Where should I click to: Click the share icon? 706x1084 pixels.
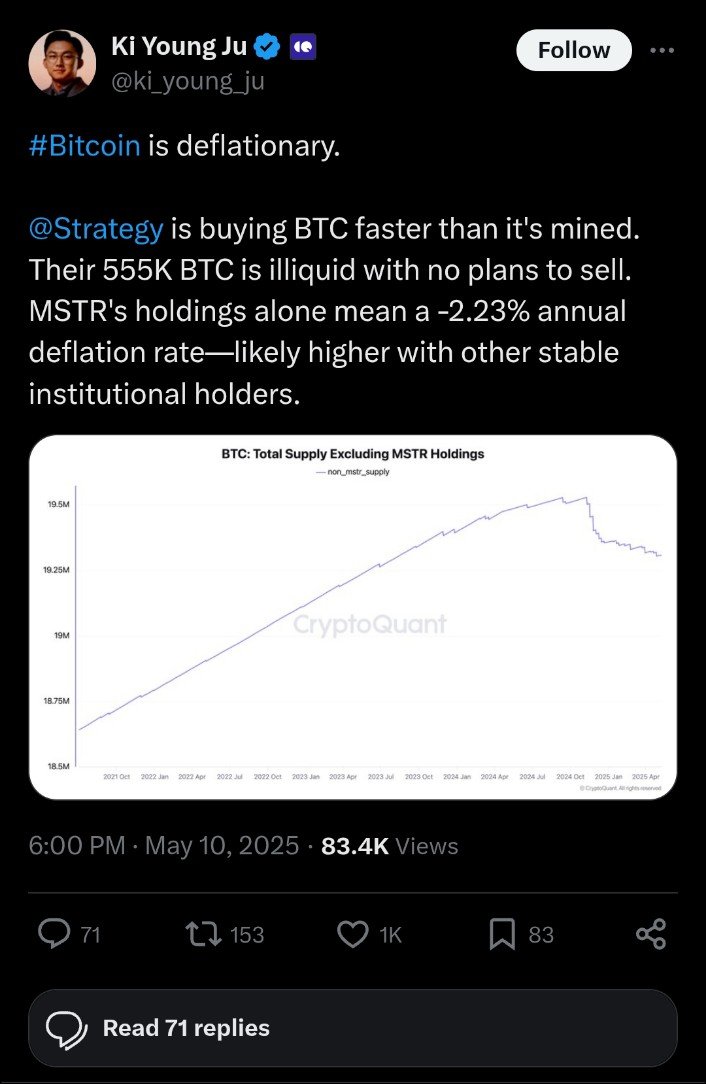pyautogui.click(x=651, y=934)
